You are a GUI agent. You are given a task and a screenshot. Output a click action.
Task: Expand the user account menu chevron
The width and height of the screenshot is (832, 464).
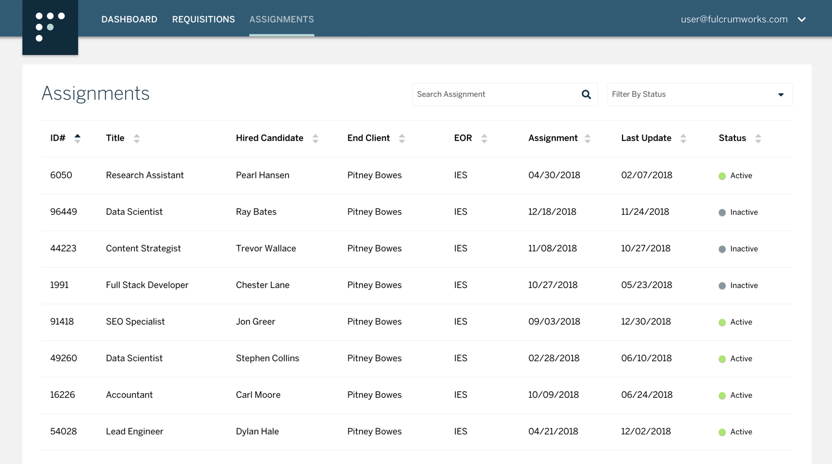(801, 20)
